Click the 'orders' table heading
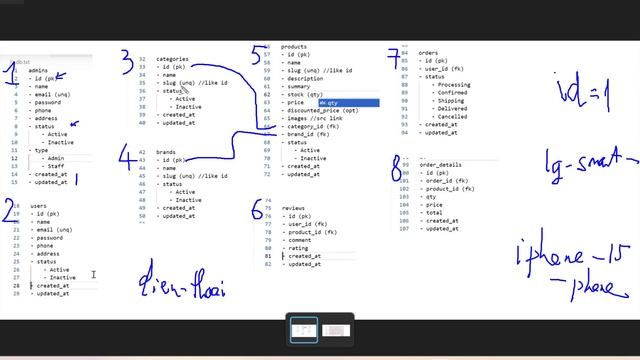640x360 pixels. (428, 53)
